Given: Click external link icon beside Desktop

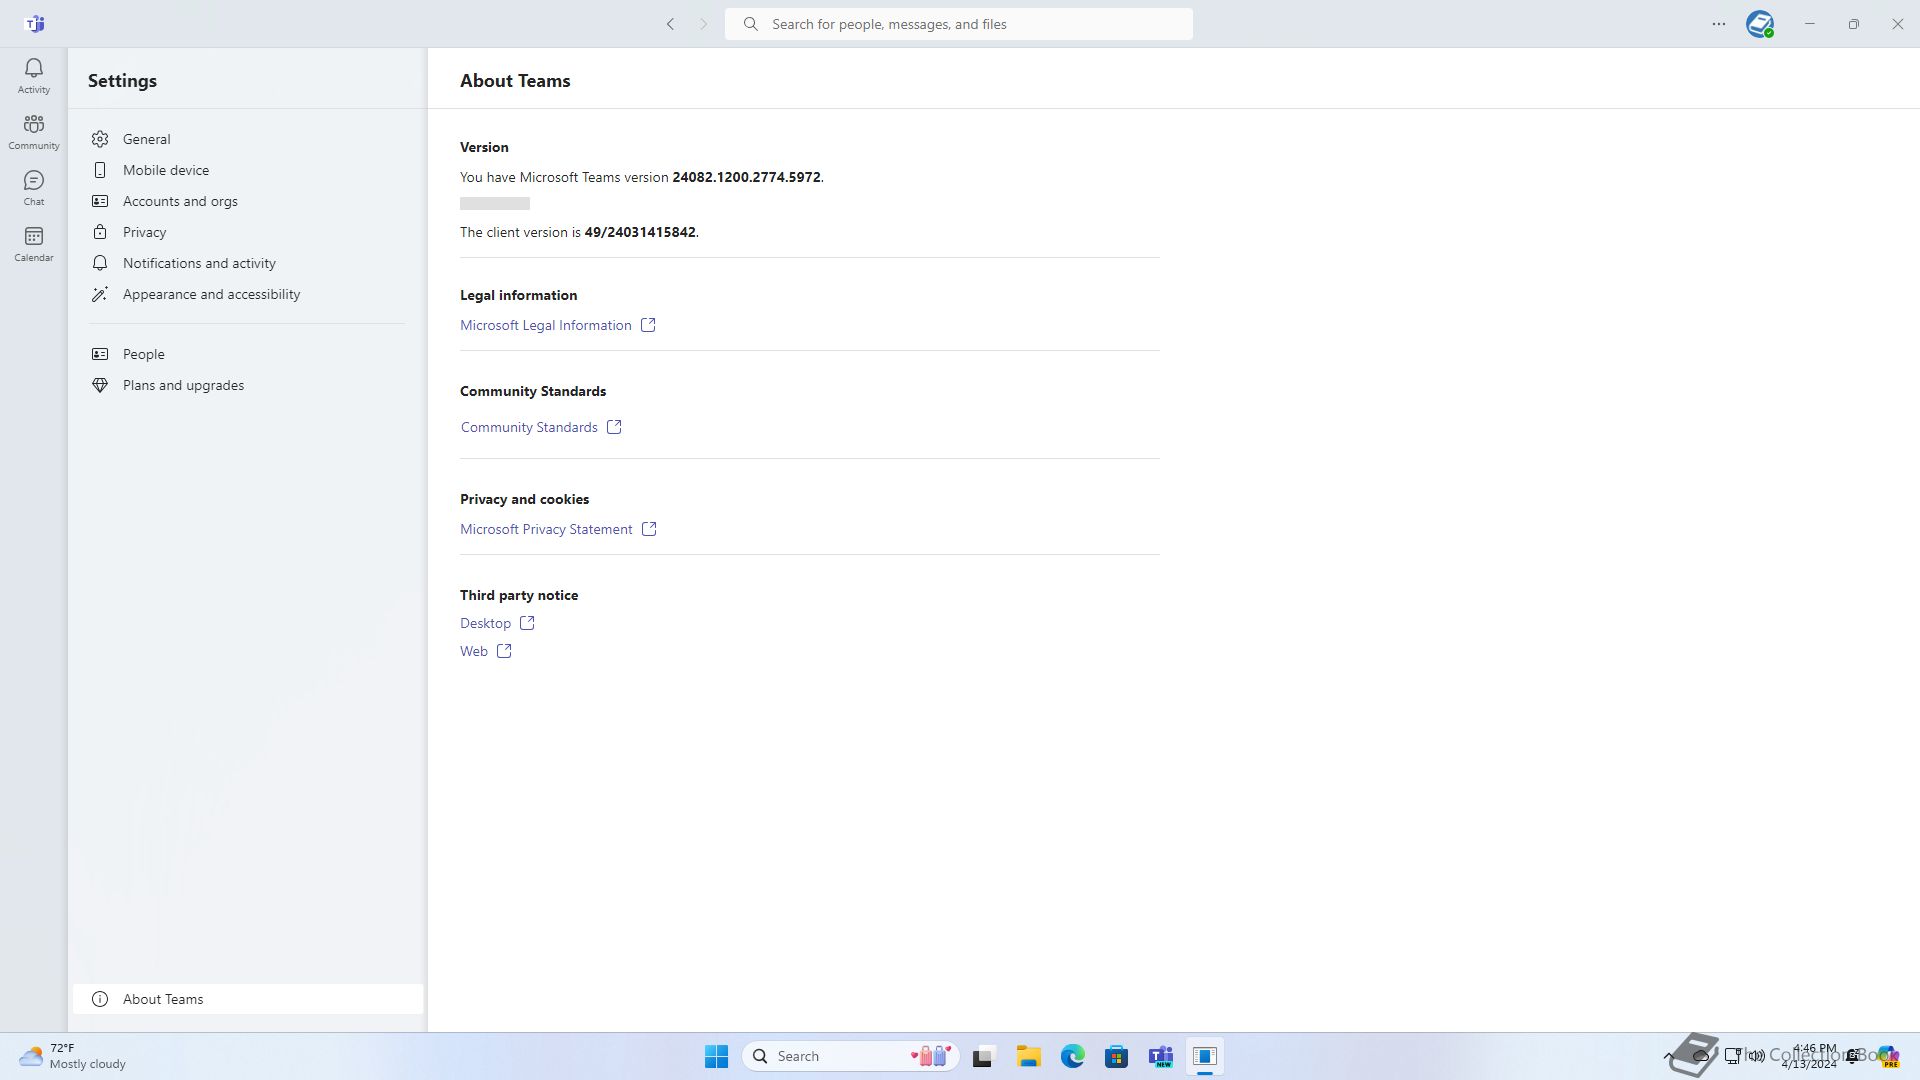Looking at the screenshot, I should [x=527, y=623].
